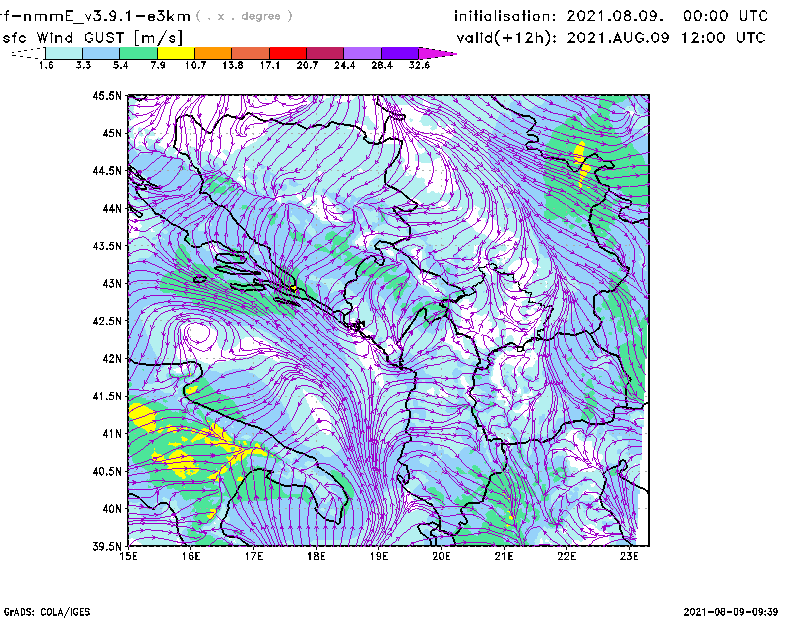Image resolution: width=800 pixels, height=618 pixels.
Task: Choose the deep violet legend swatch
Action: [399, 53]
